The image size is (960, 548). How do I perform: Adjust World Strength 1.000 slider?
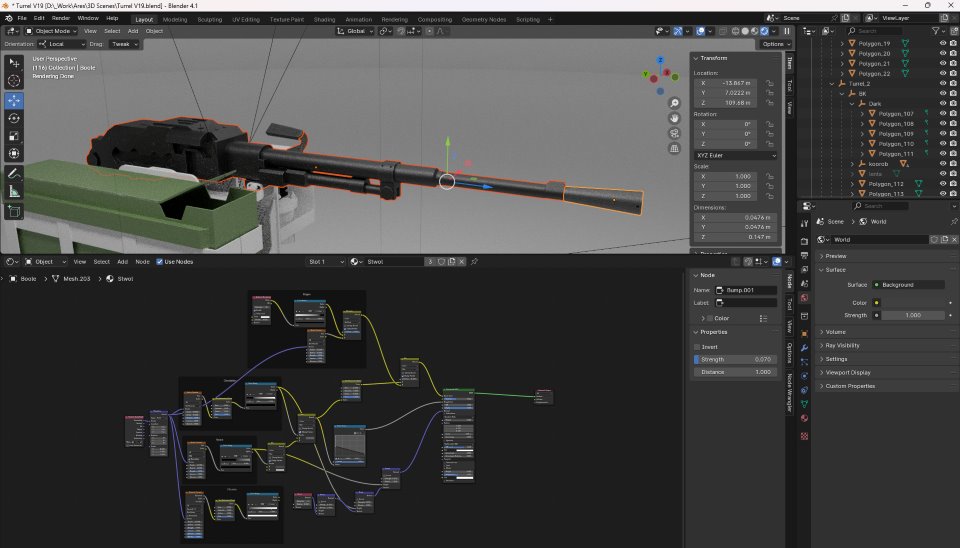912,315
